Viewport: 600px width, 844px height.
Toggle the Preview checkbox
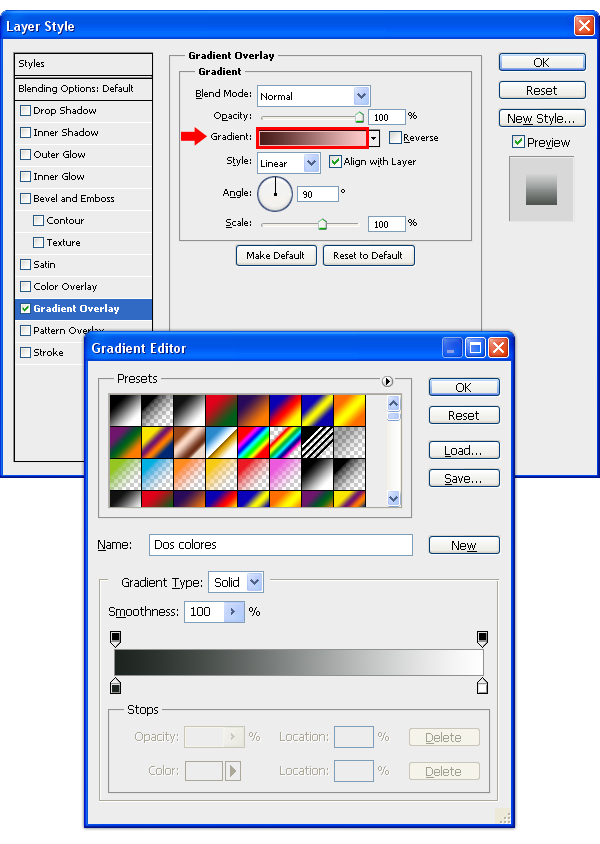[x=518, y=142]
